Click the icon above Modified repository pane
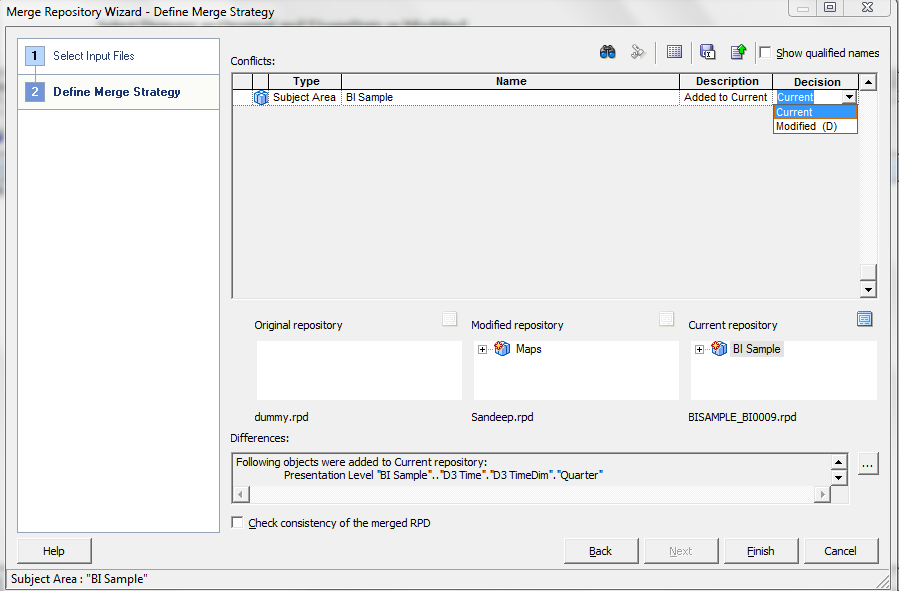This screenshot has width=899, height=591. 666,318
